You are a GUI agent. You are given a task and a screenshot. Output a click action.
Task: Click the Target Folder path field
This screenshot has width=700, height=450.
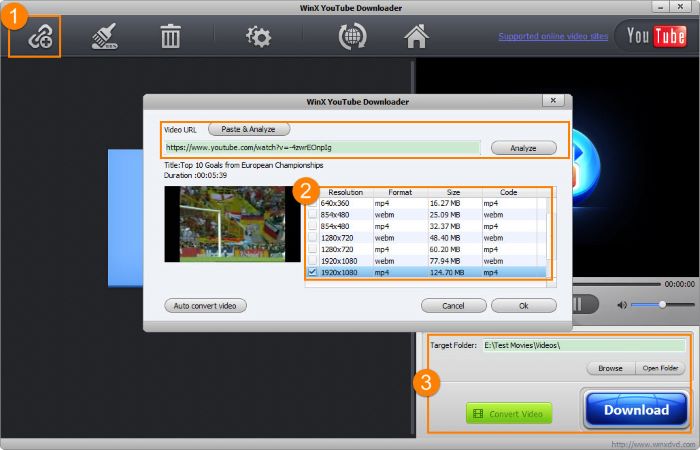[x=584, y=345]
